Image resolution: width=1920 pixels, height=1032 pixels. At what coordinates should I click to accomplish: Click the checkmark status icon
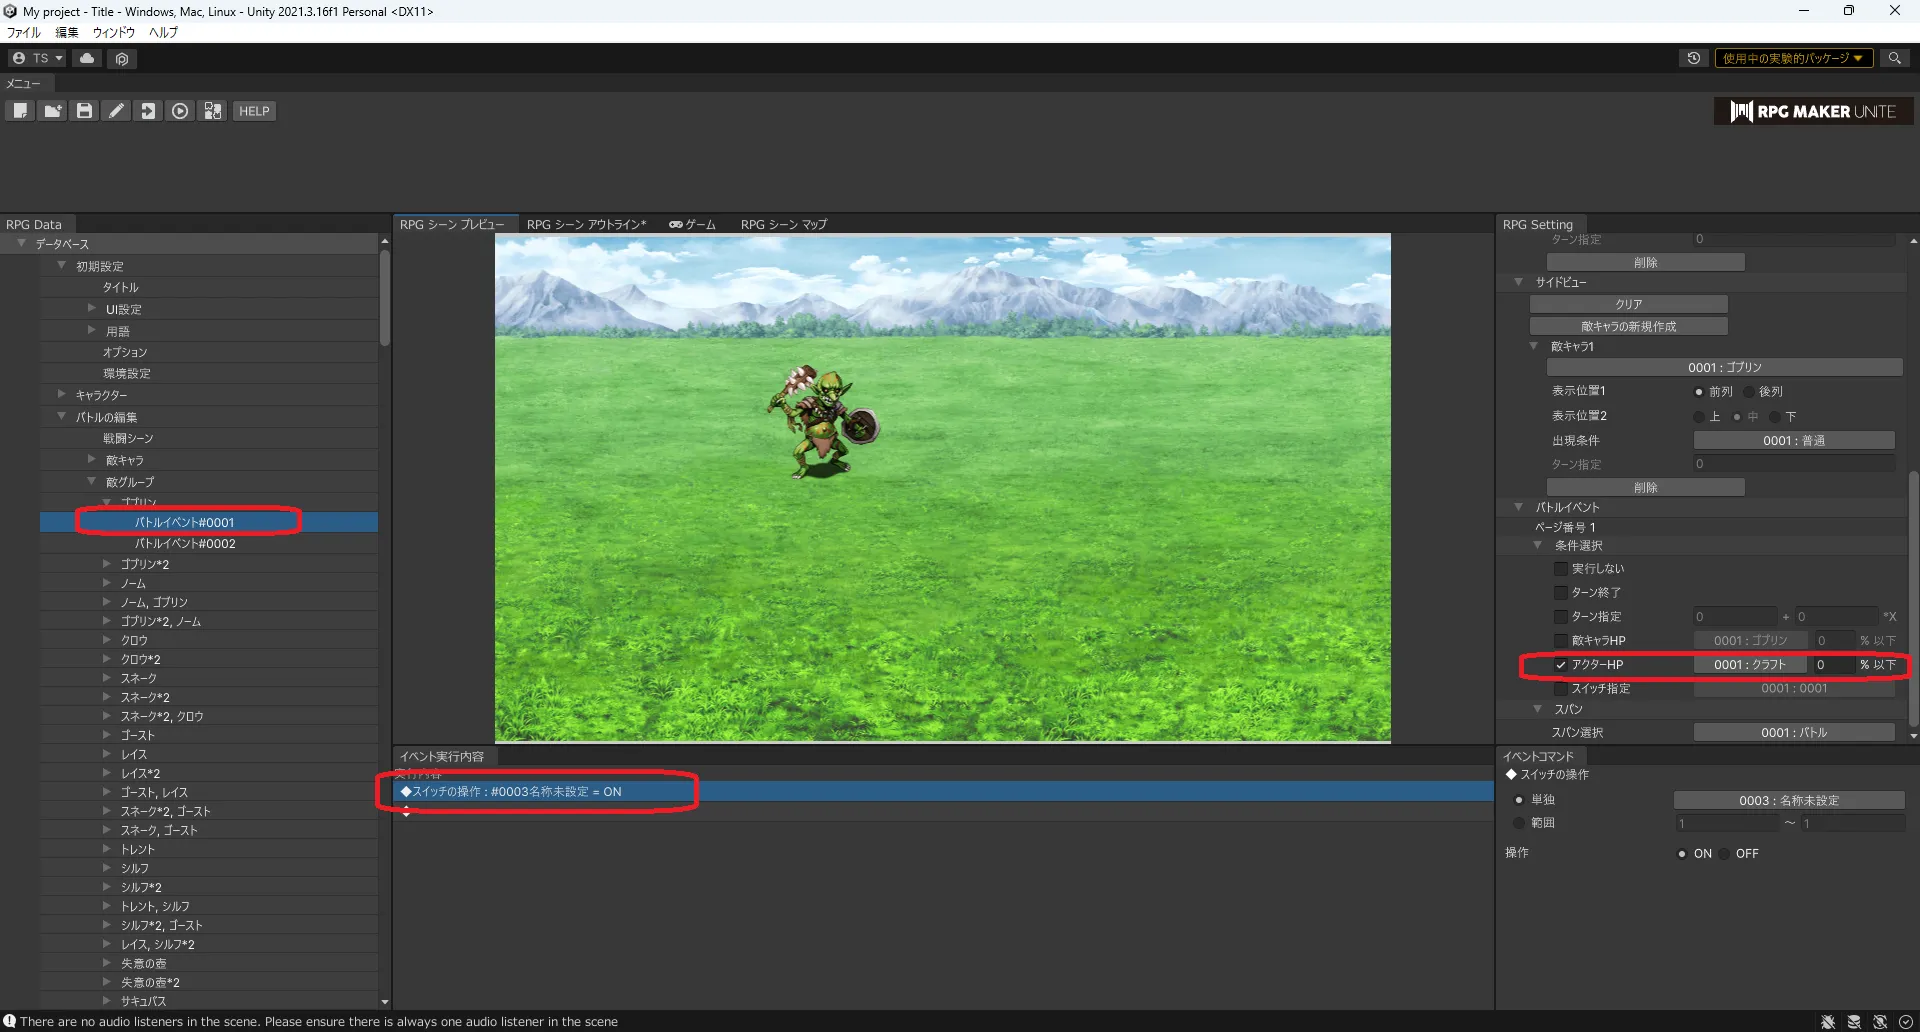point(1906,1021)
